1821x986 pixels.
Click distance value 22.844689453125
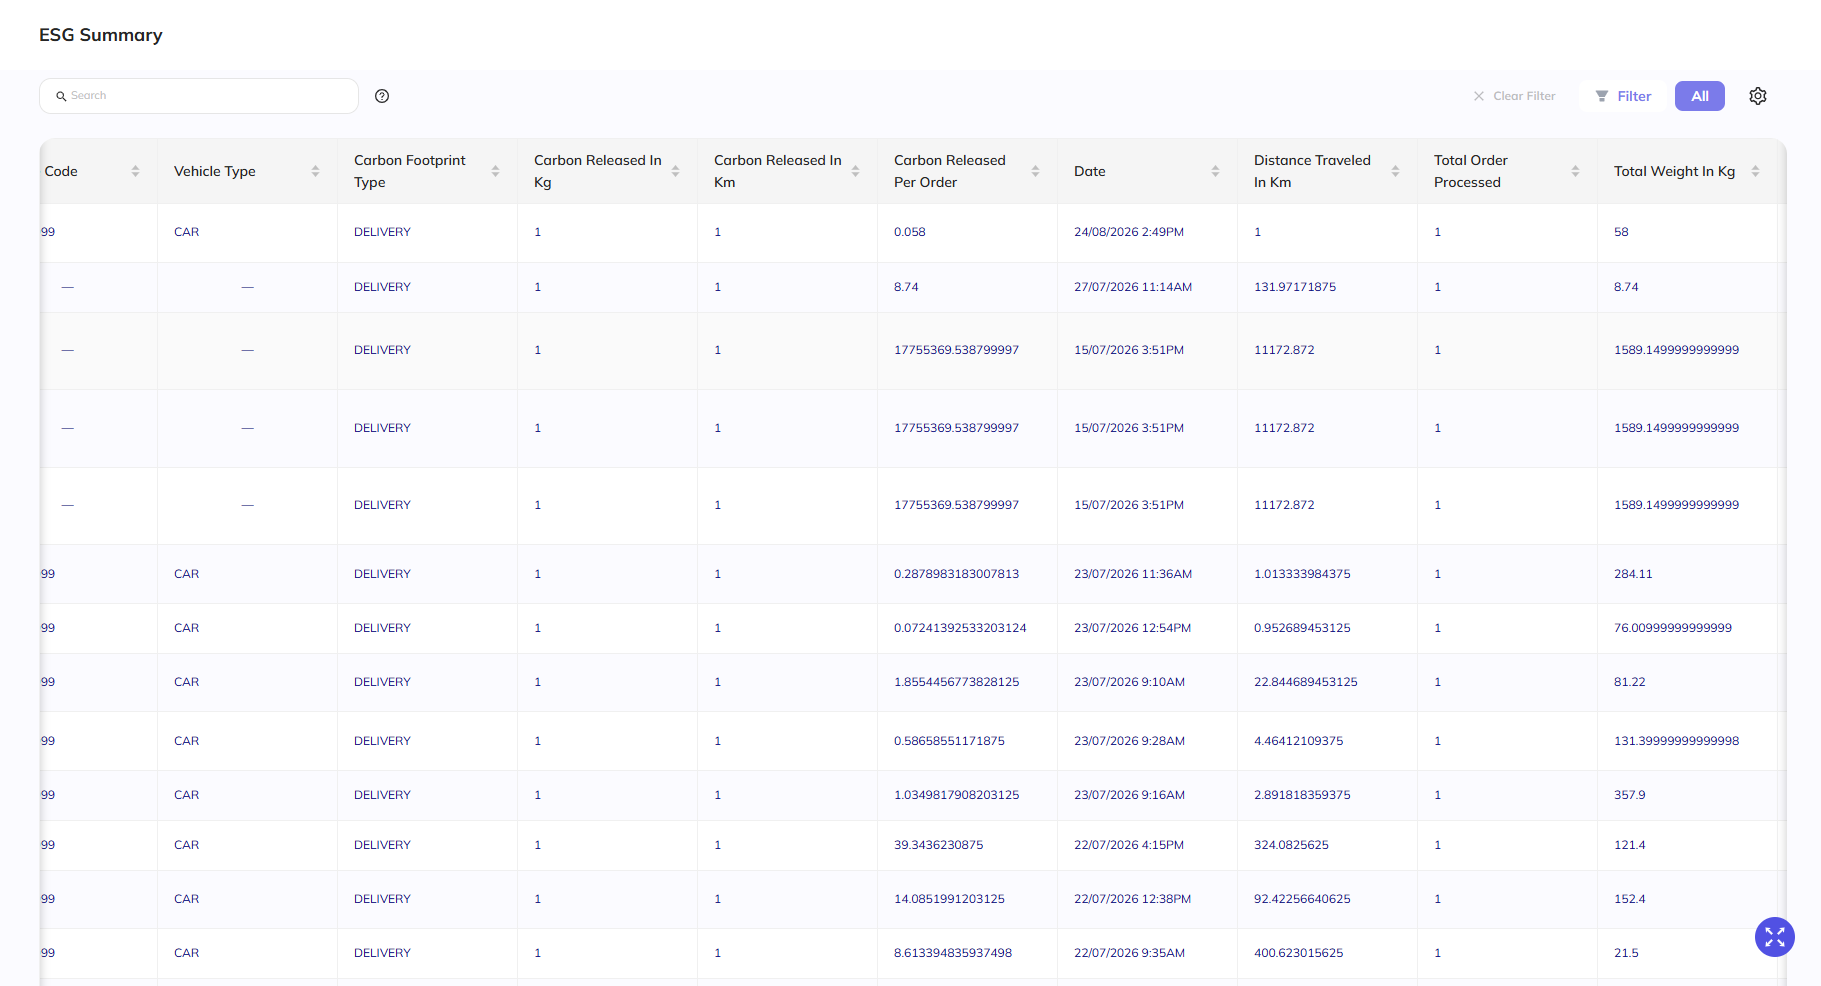click(x=1306, y=682)
